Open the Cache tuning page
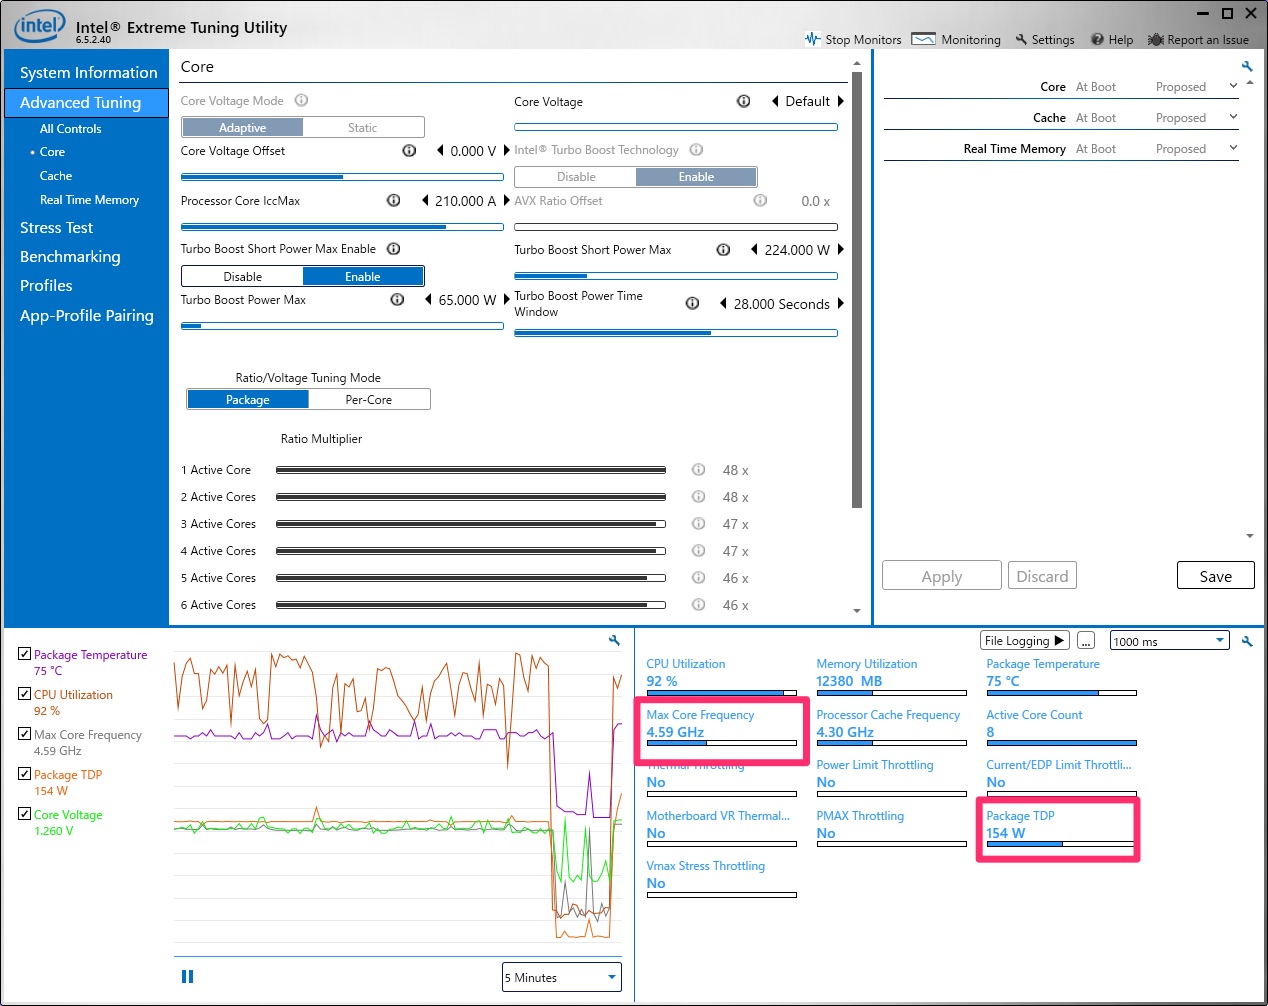 click(x=56, y=176)
